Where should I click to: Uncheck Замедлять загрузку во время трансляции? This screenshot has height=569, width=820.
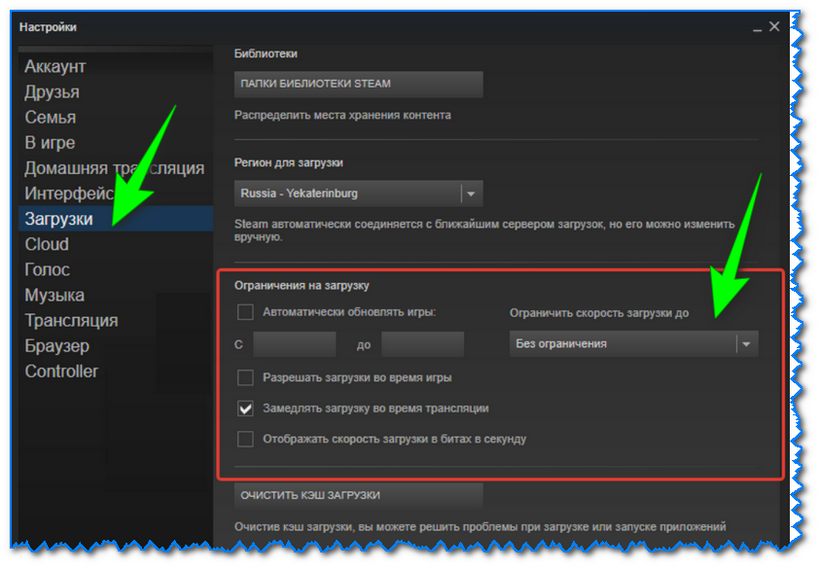click(245, 408)
